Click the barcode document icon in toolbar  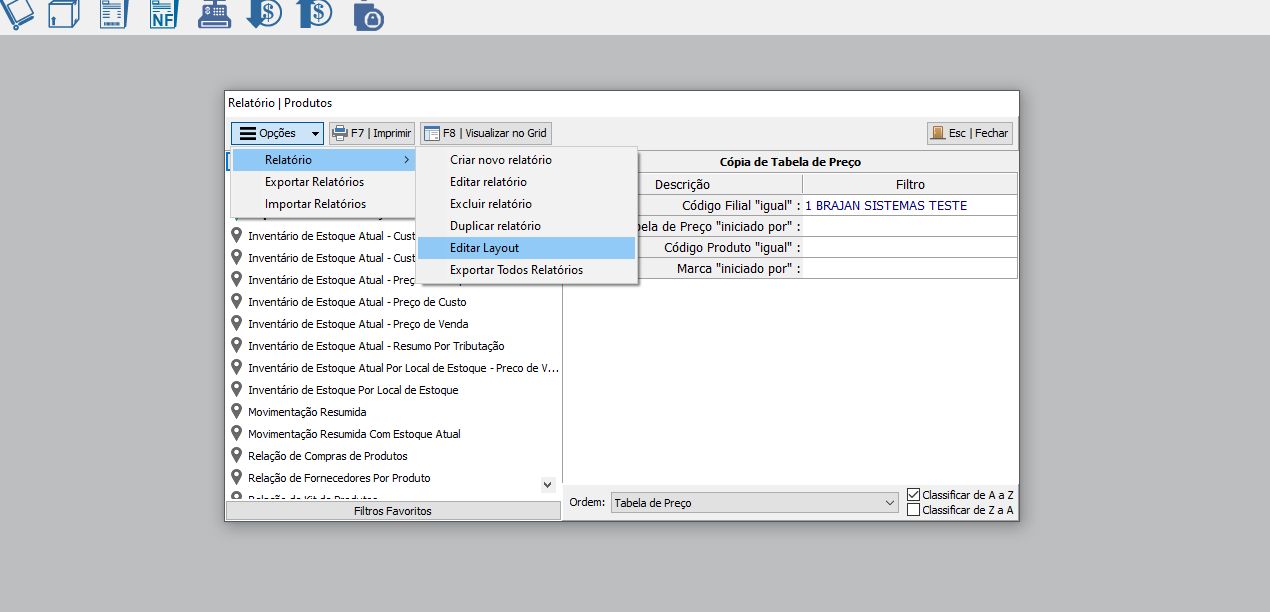[x=113, y=13]
